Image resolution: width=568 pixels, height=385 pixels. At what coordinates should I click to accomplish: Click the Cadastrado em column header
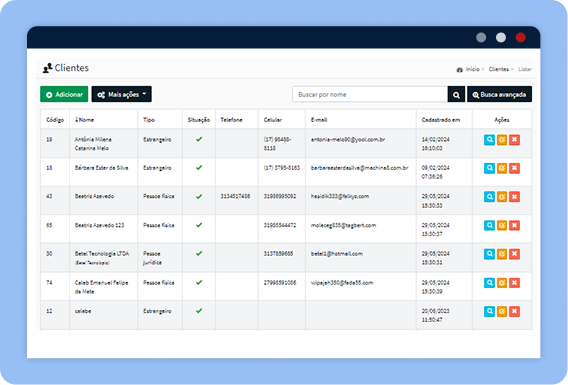tap(441, 120)
